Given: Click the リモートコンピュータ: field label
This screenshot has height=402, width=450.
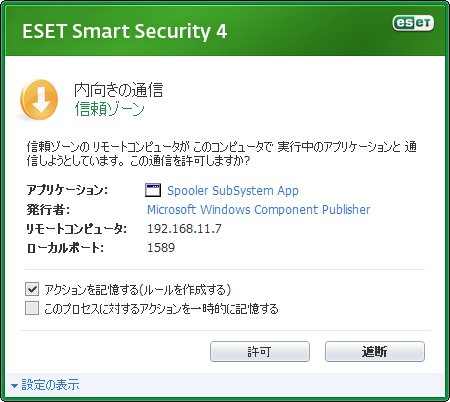Looking at the screenshot, I should (x=76, y=229).
